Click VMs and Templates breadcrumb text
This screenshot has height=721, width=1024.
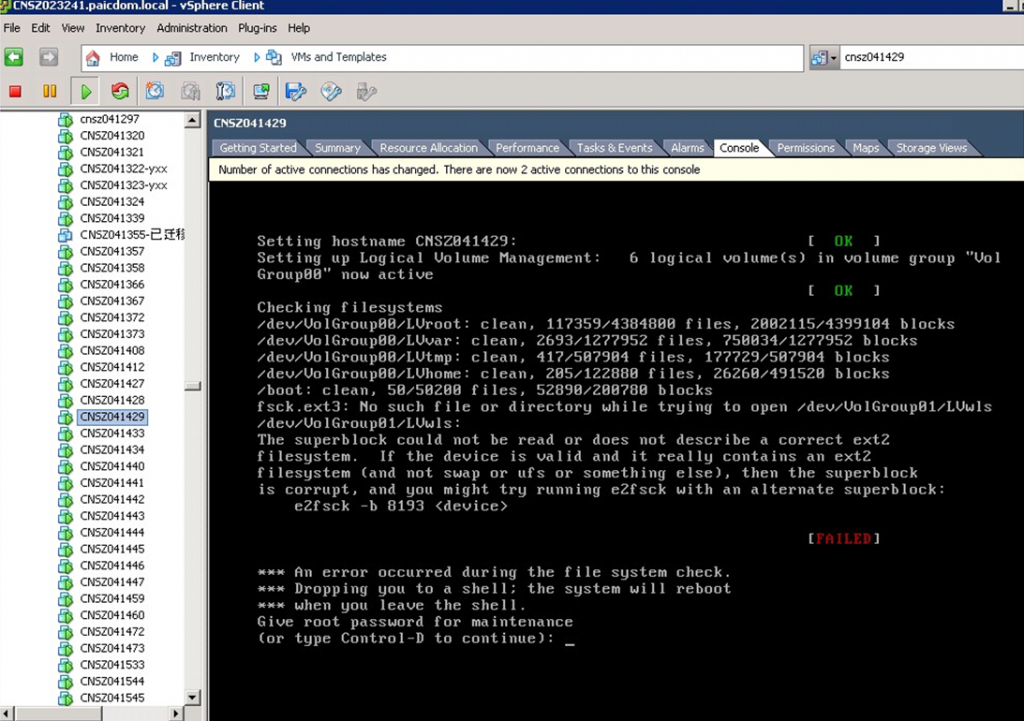pos(338,57)
